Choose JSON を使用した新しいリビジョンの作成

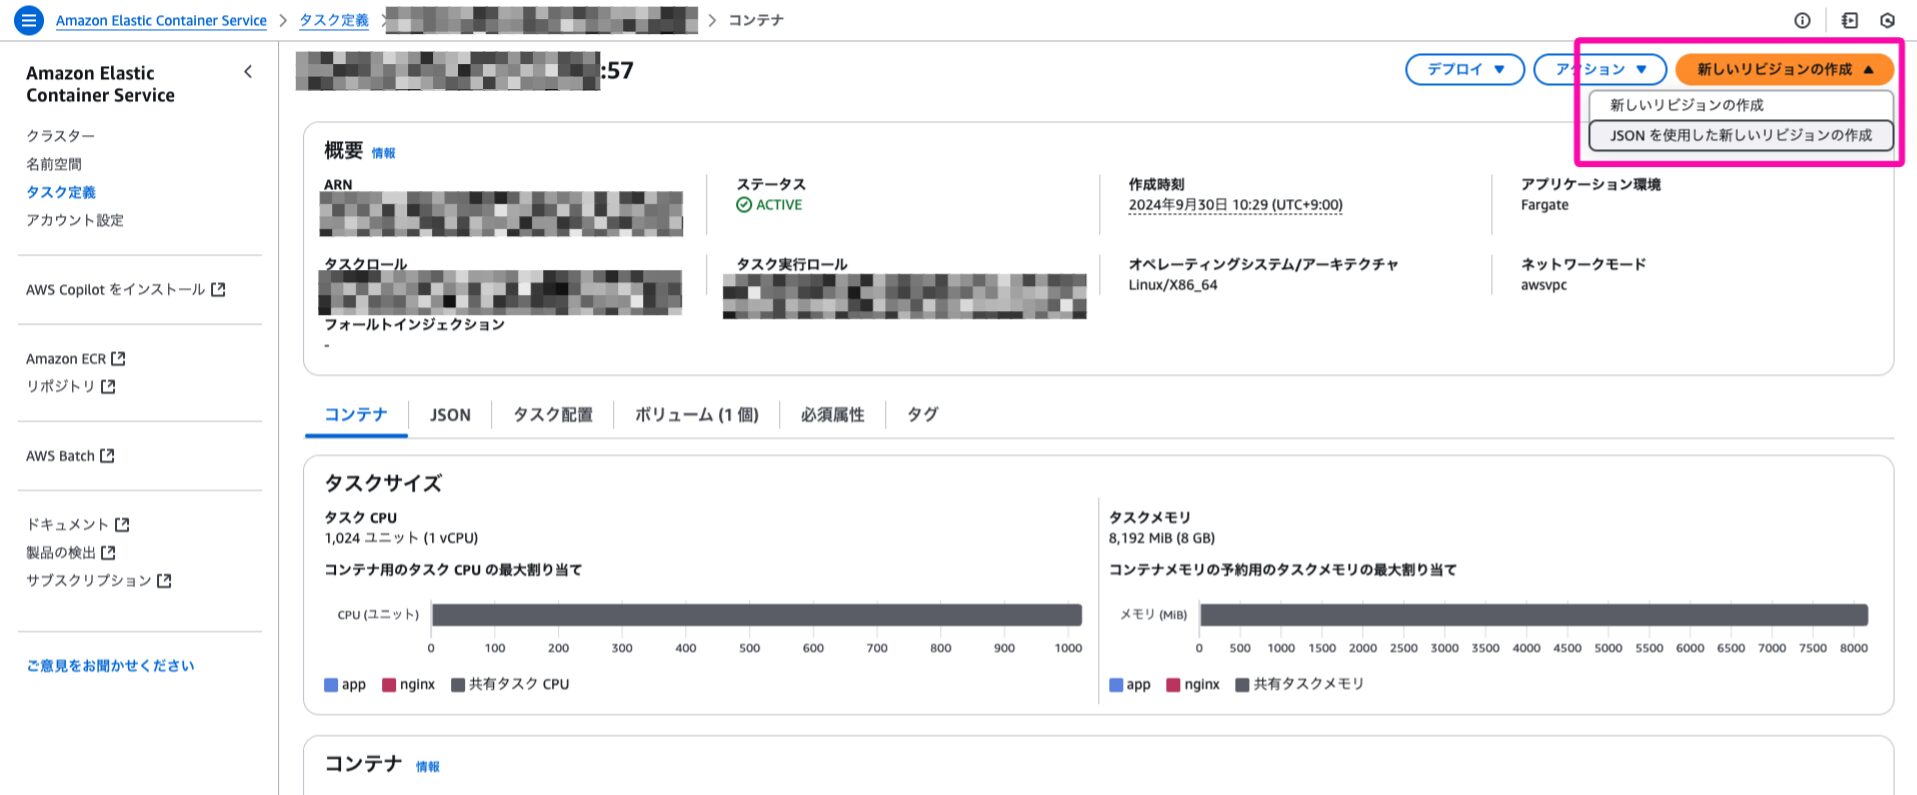[1741, 135]
